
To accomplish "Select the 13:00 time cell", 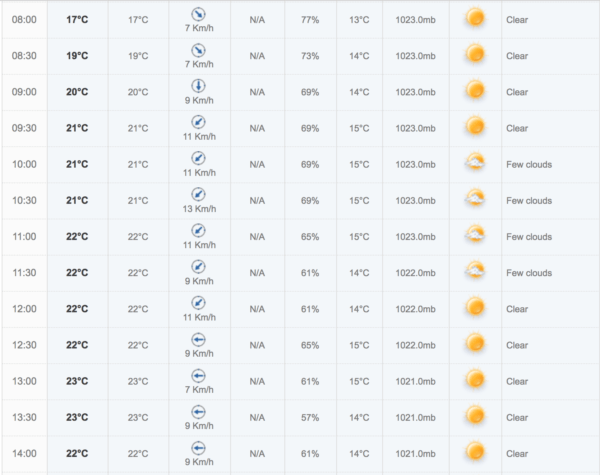I will pyautogui.click(x=24, y=381).
